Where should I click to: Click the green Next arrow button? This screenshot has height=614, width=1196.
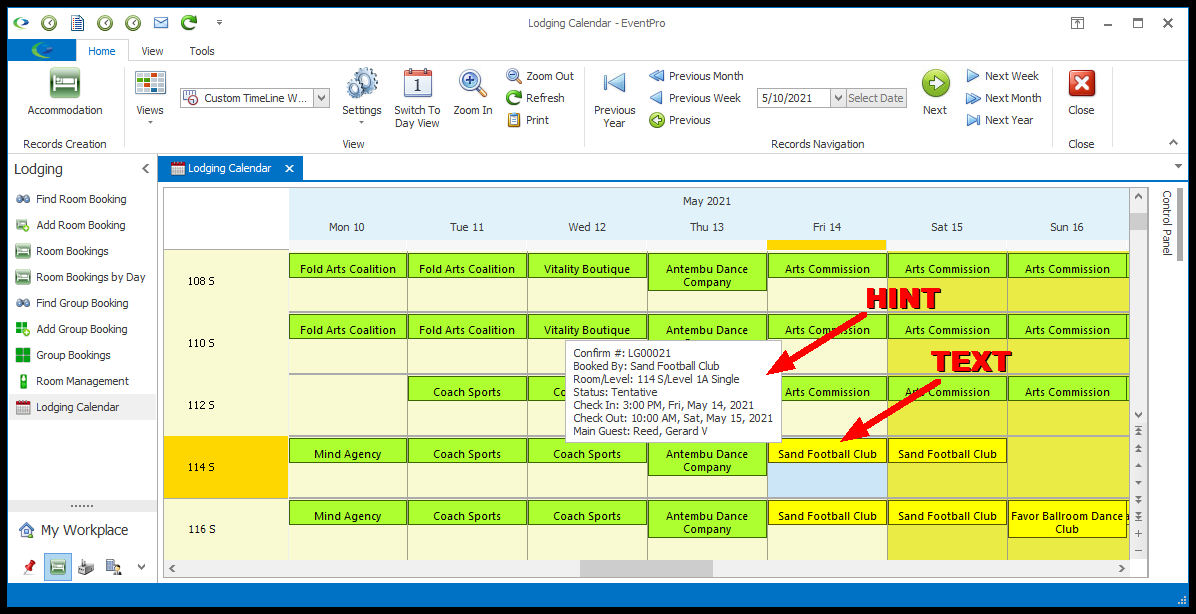pyautogui.click(x=935, y=93)
